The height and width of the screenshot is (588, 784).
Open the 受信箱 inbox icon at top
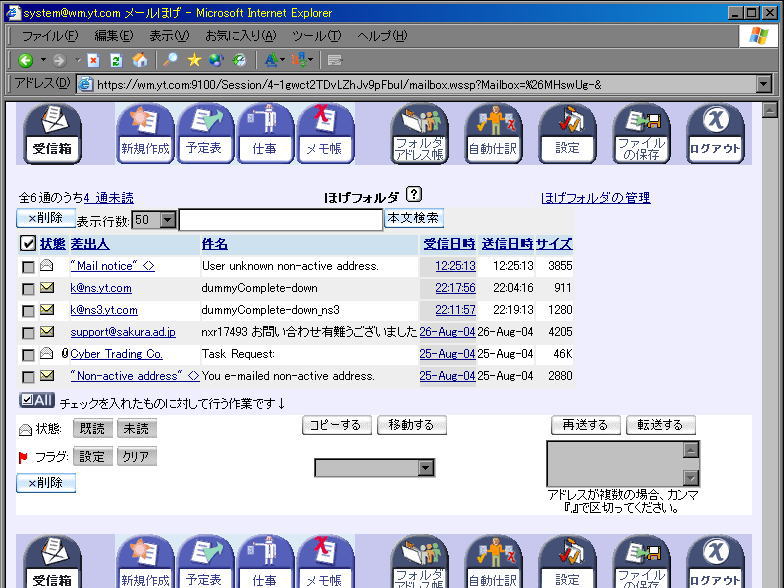pyautogui.click(x=52, y=134)
